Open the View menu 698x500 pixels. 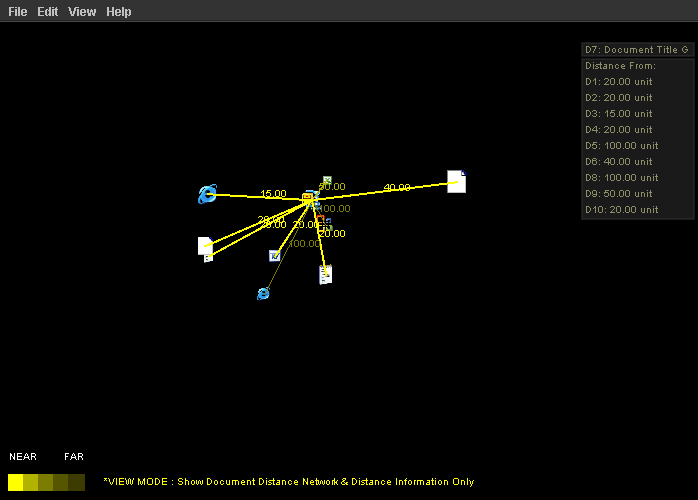(82, 12)
